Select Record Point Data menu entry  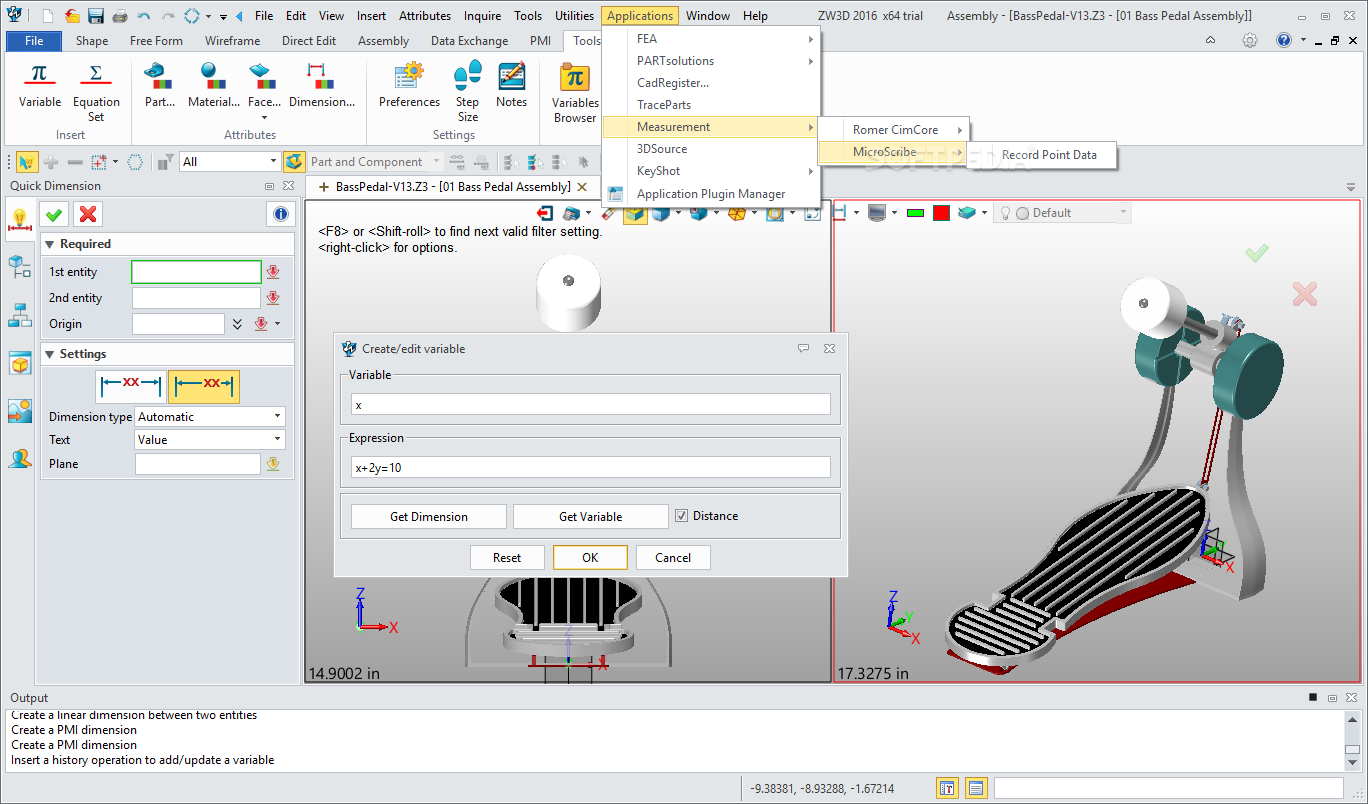[x=1049, y=155]
